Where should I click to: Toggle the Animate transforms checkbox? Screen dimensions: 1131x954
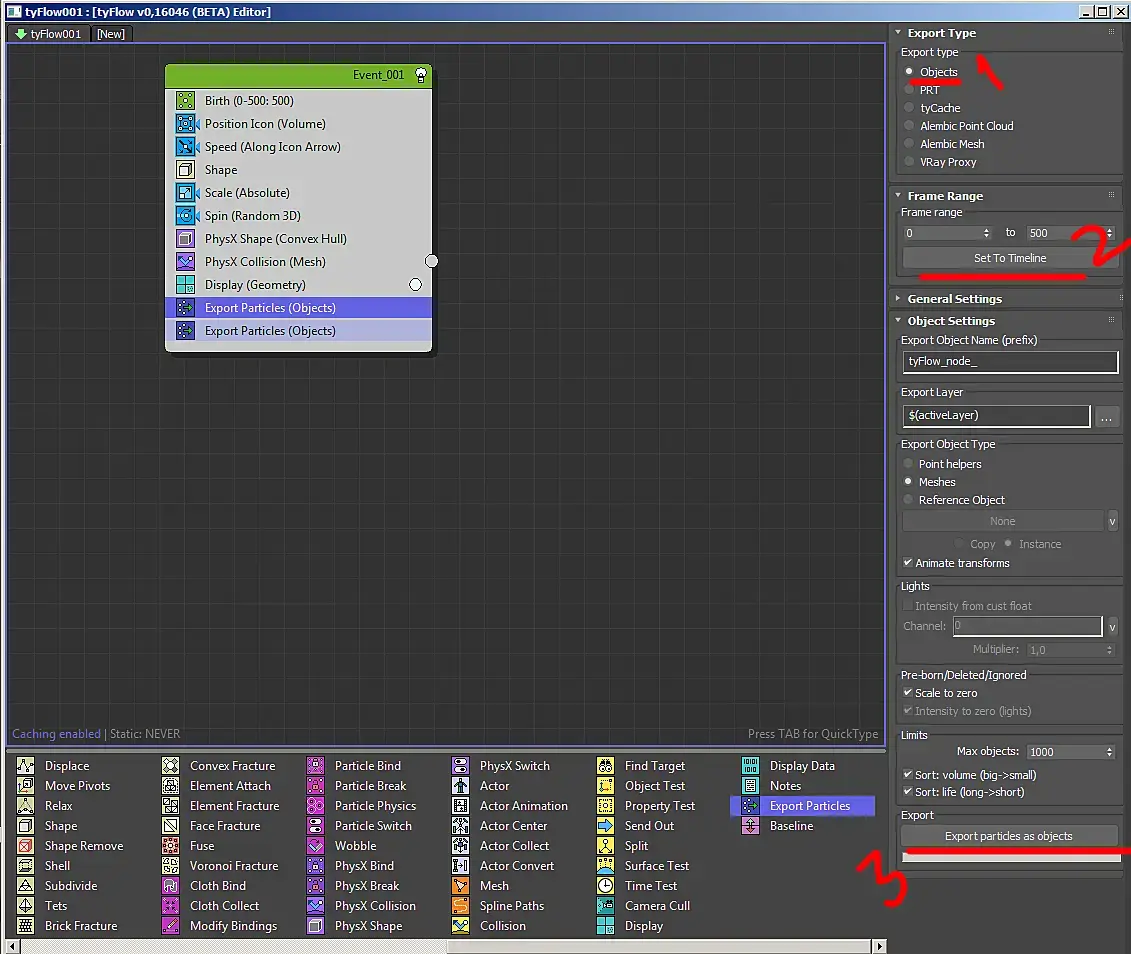pyautogui.click(x=908, y=562)
